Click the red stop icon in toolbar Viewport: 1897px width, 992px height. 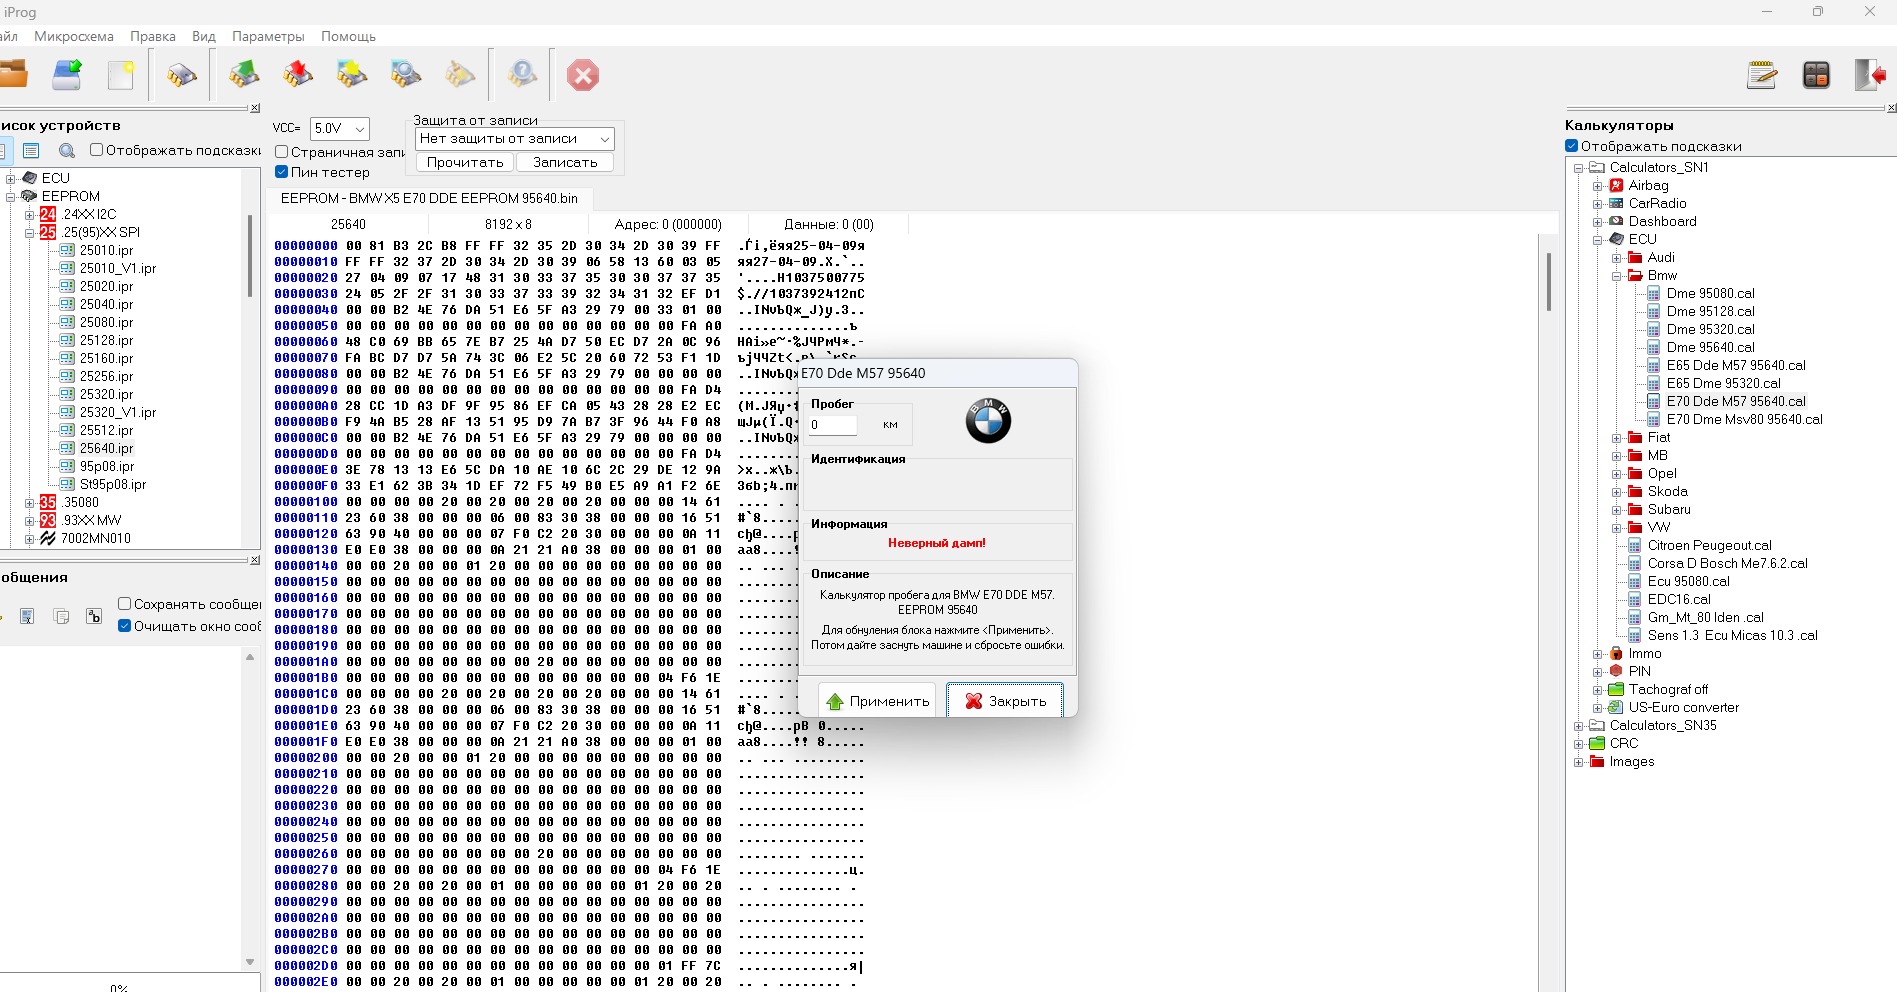tap(583, 75)
